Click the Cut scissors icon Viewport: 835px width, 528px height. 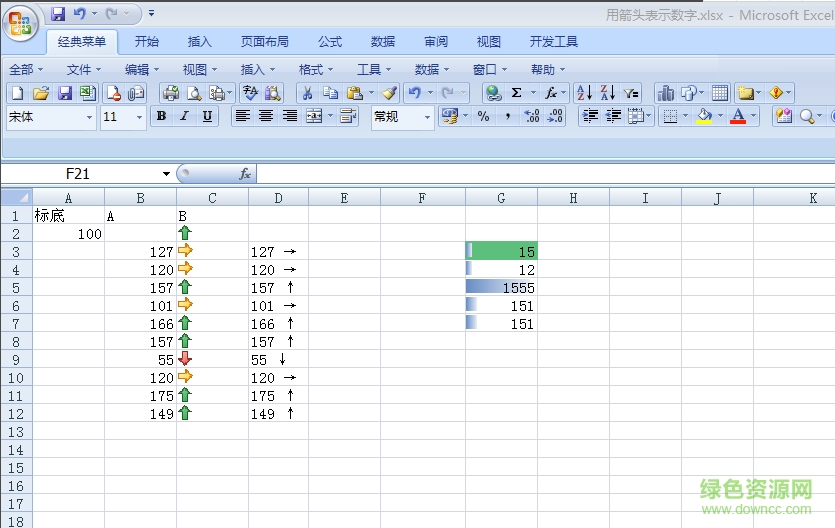tap(307, 93)
